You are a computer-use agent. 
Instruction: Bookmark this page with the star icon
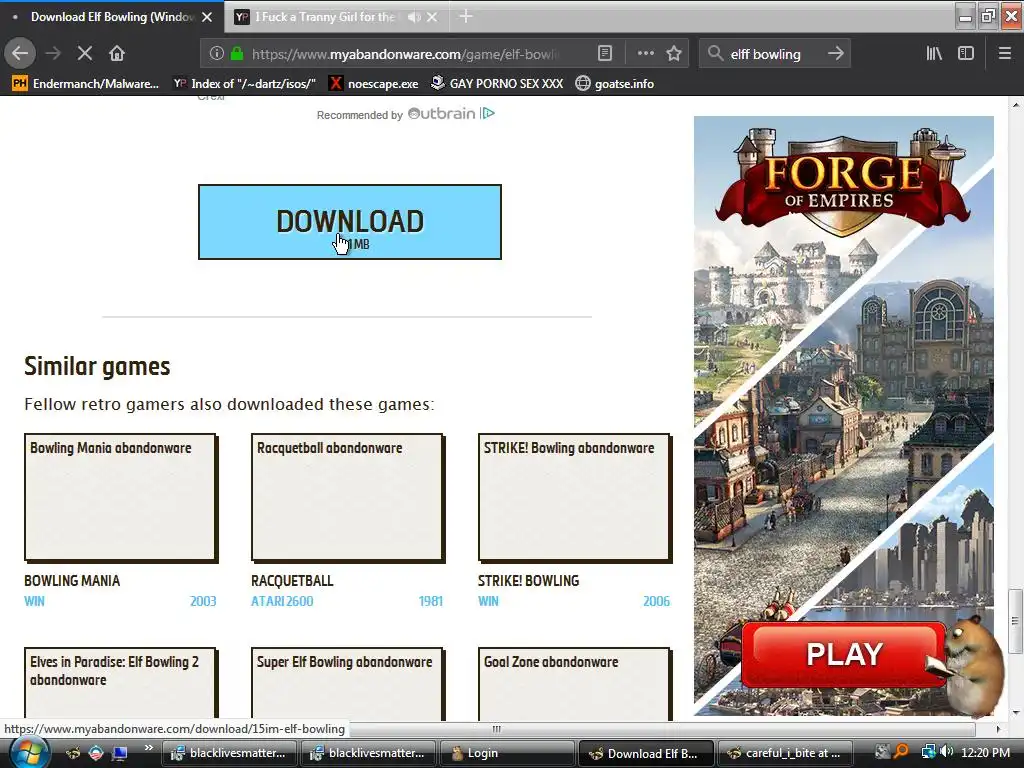[674, 54]
